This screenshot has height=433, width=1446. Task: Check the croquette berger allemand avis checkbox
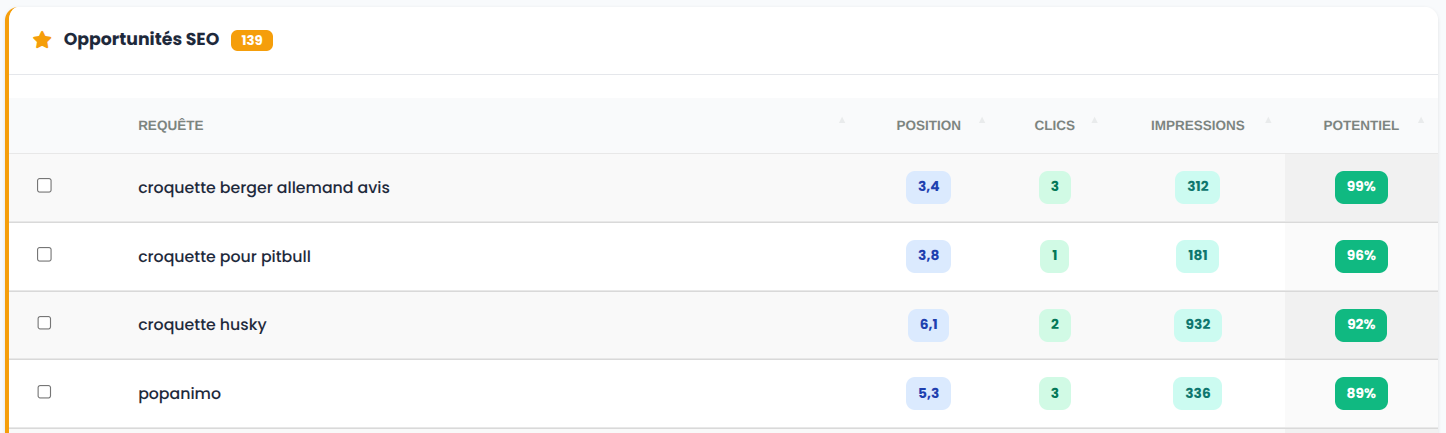44,186
